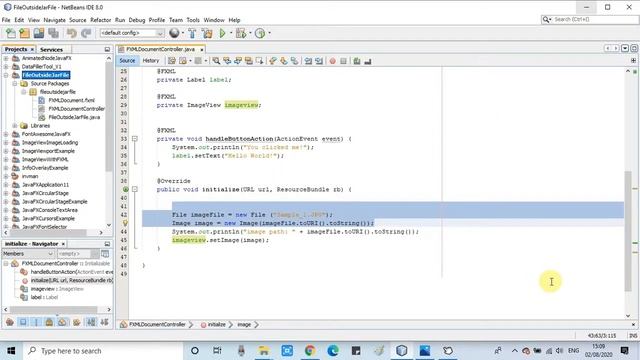The height and width of the screenshot is (360, 640).
Task: Switch to the Source view
Action: [127, 61]
